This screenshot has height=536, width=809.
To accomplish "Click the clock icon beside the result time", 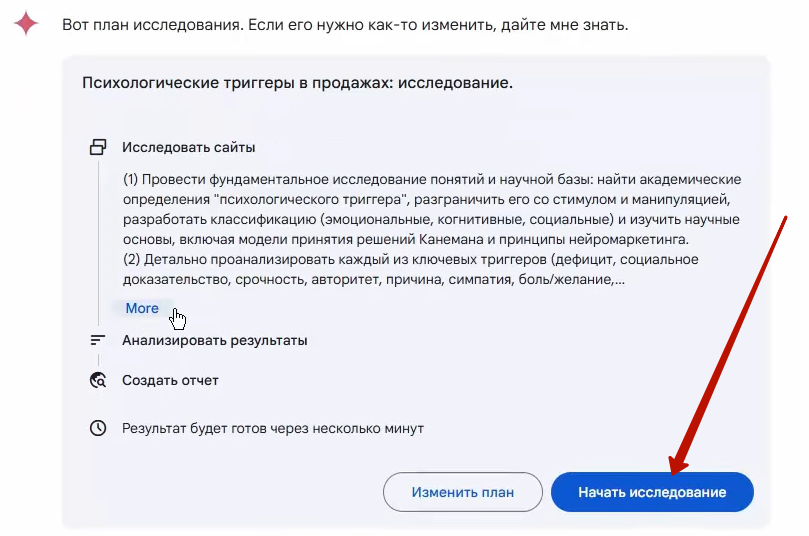I will pos(98,428).
